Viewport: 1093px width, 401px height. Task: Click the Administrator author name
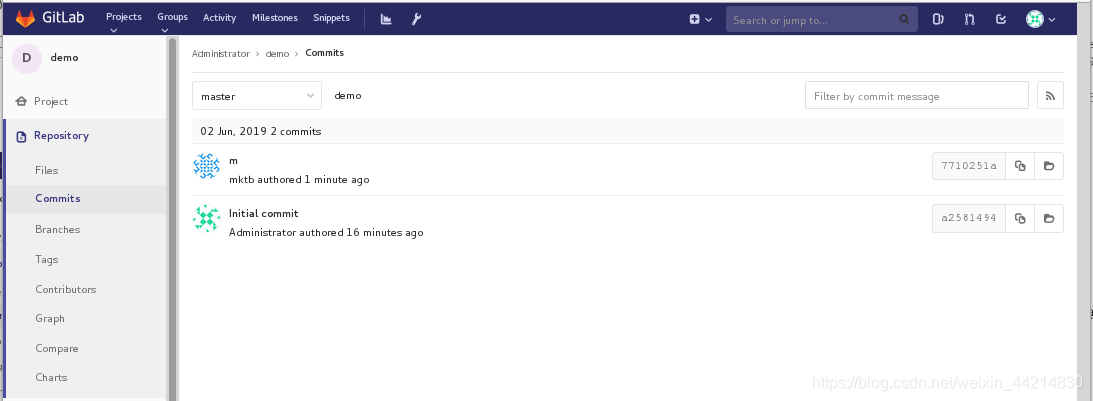pos(263,232)
